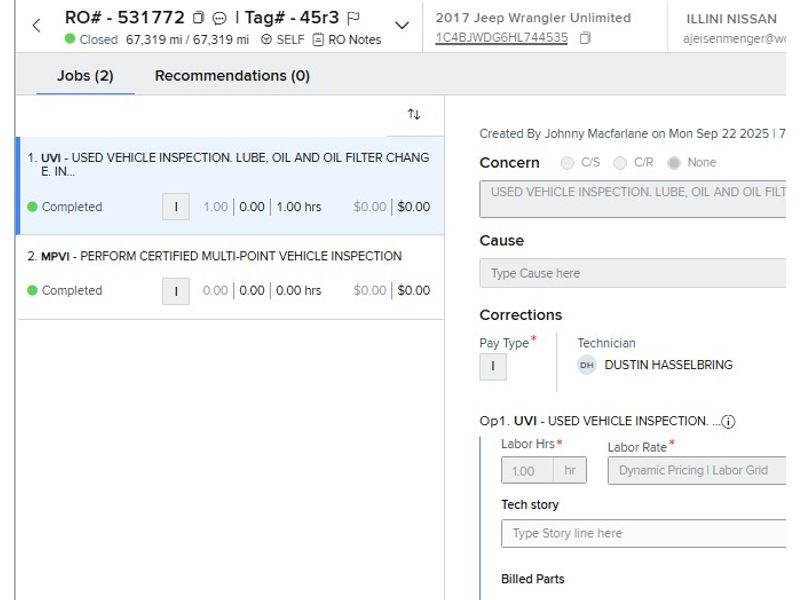Screen dimensions: 800x600
Task: Expand the RO header details chevron
Action: (x=402, y=26)
